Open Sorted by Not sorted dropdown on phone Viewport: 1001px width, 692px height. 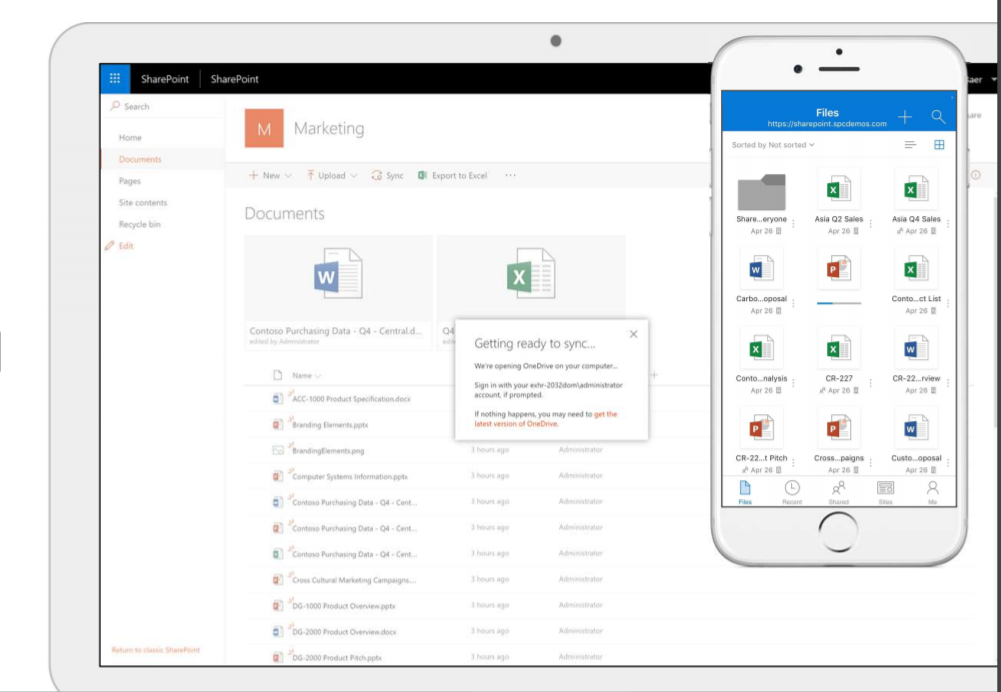point(773,145)
